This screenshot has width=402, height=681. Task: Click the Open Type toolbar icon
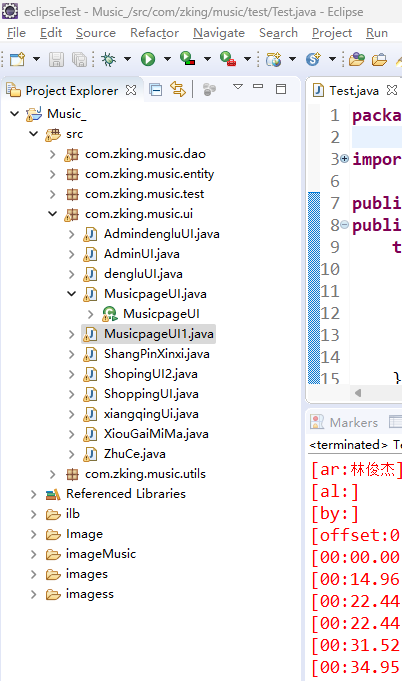(357, 59)
